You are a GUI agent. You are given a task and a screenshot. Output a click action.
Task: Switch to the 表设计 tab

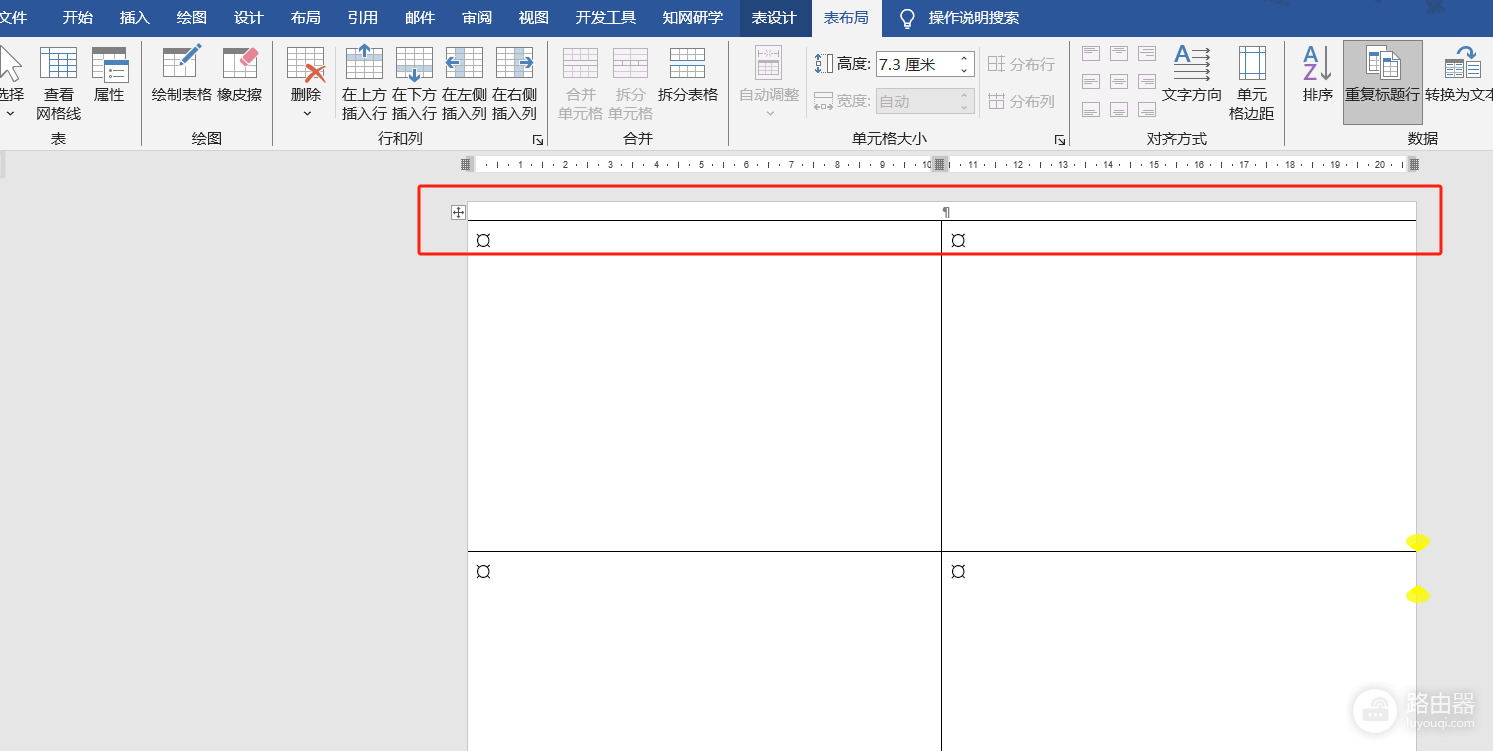774,18
